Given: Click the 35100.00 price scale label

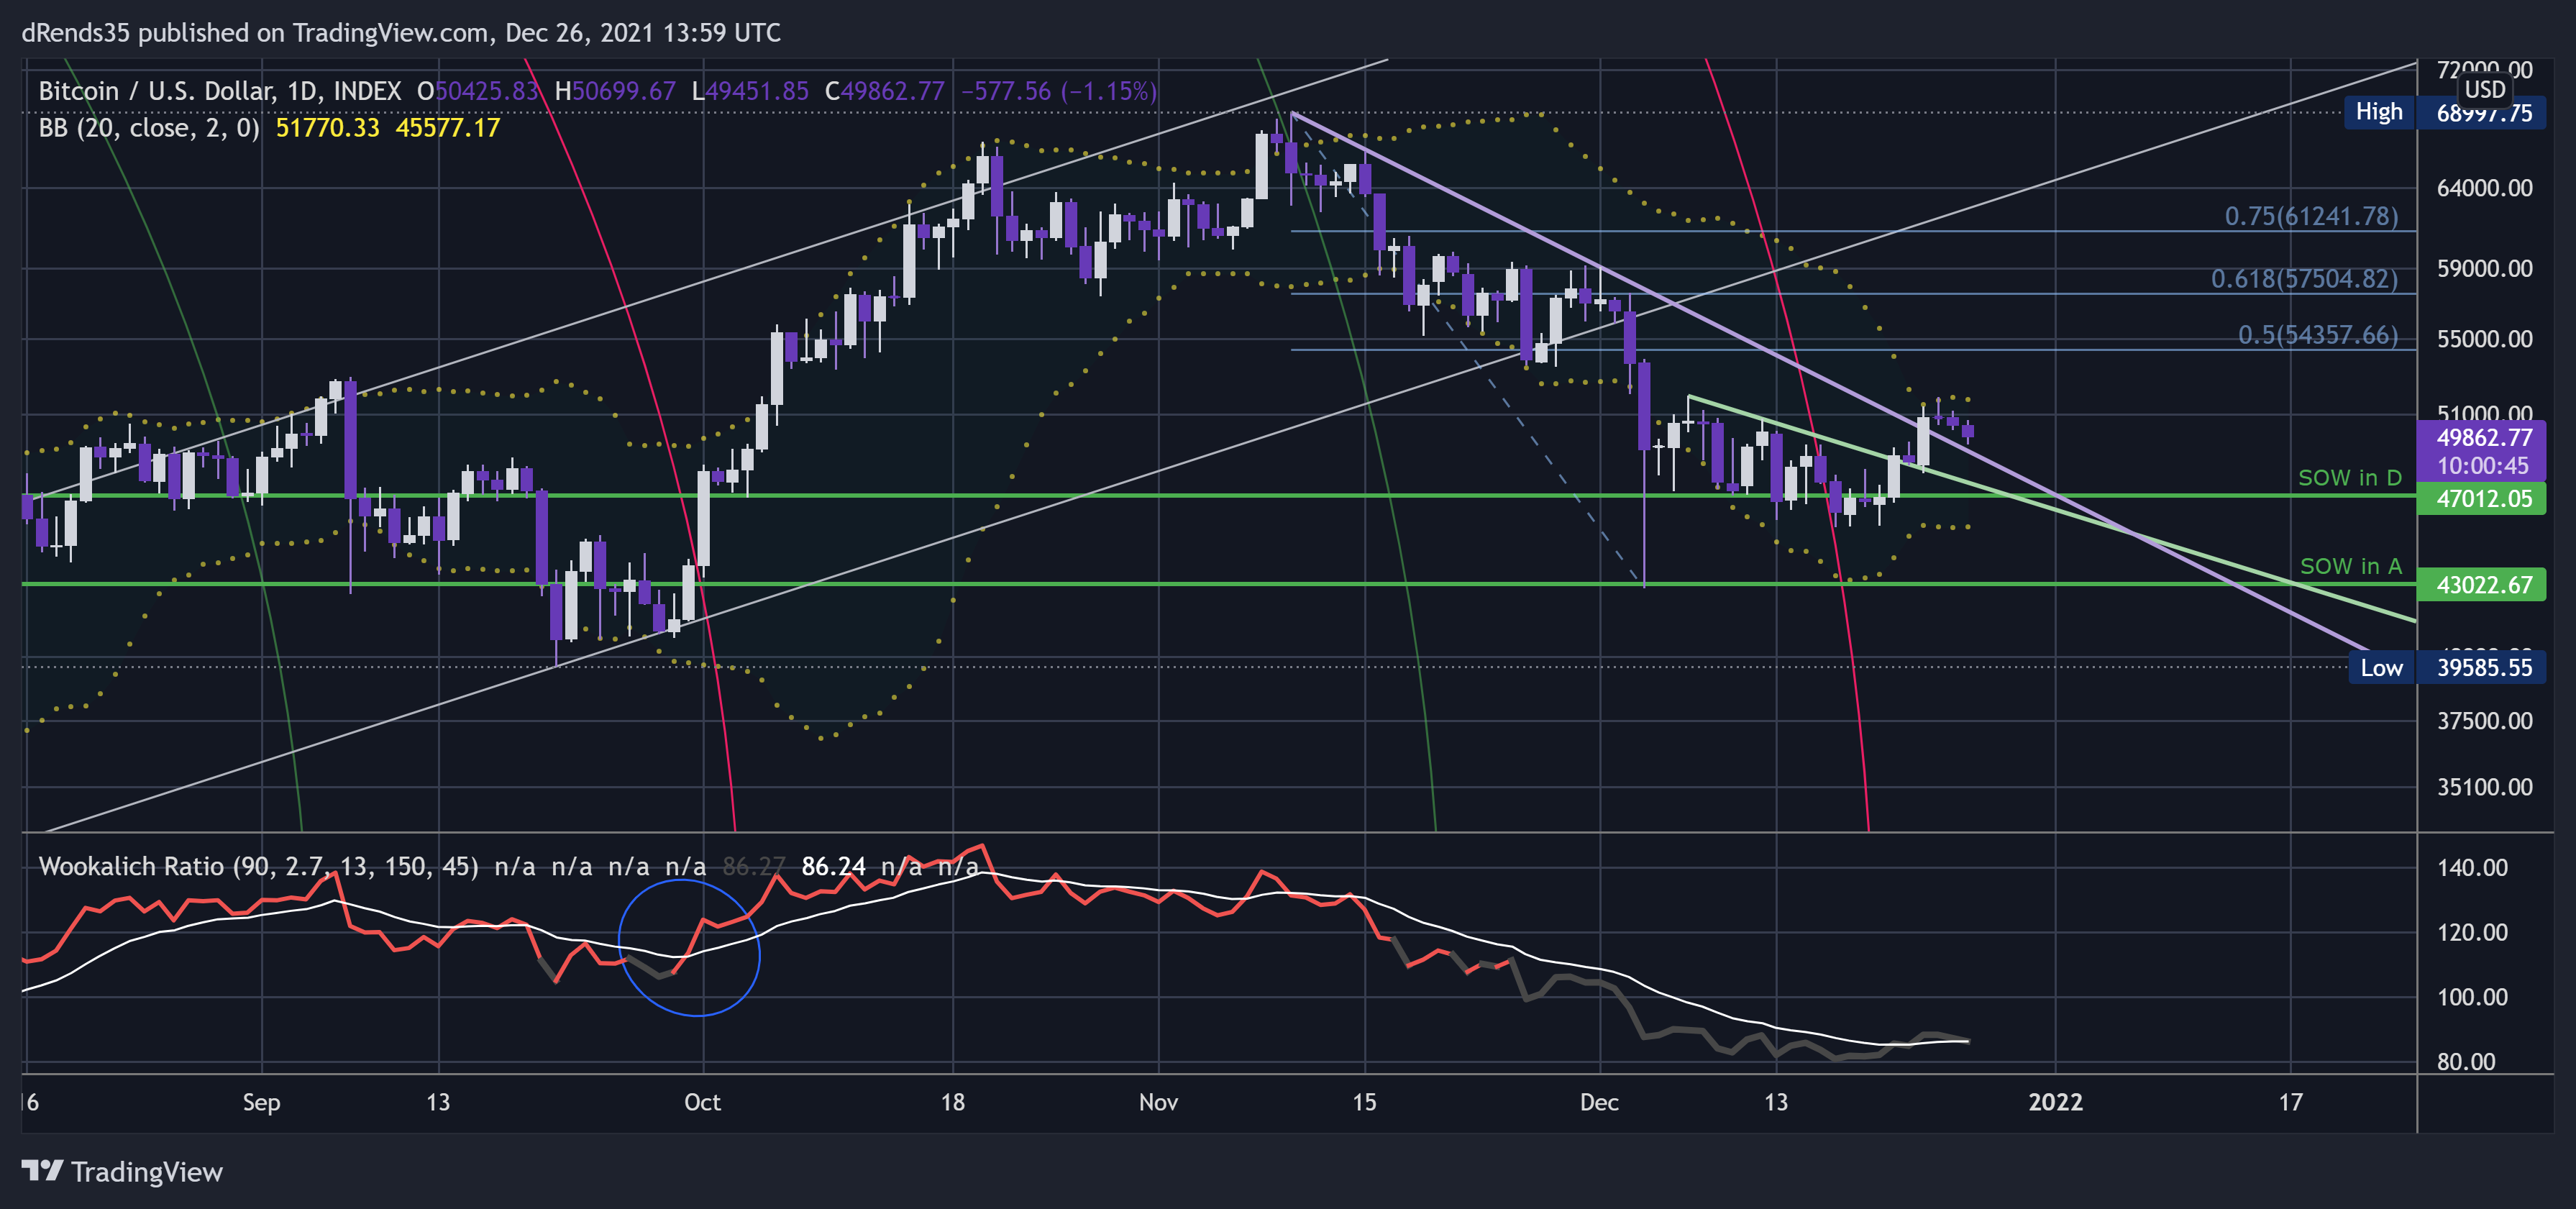Looking at the screenshot, I should (x=2484, y=787).
